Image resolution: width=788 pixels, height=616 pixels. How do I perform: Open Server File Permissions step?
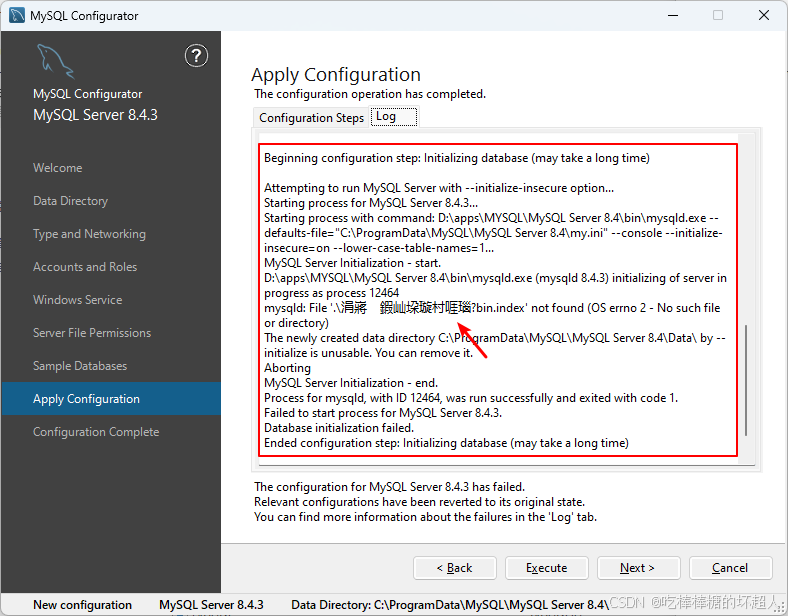coord(92,333)
